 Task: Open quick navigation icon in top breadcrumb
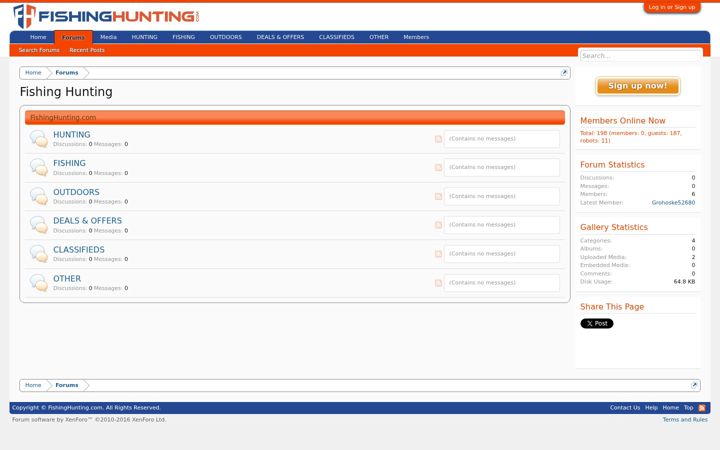564,73
